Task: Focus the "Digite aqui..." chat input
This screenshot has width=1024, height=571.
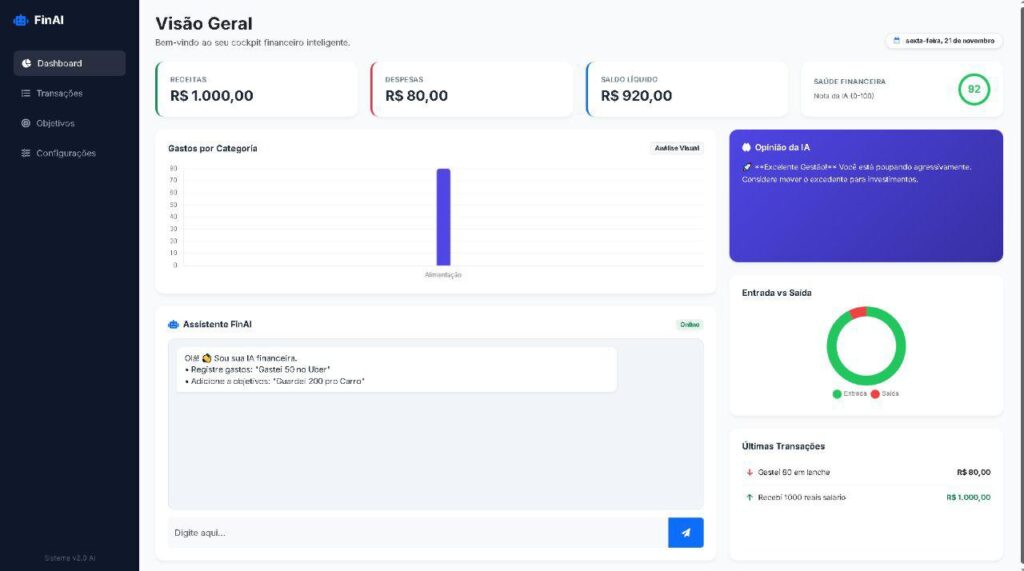Action: (417, 532)
